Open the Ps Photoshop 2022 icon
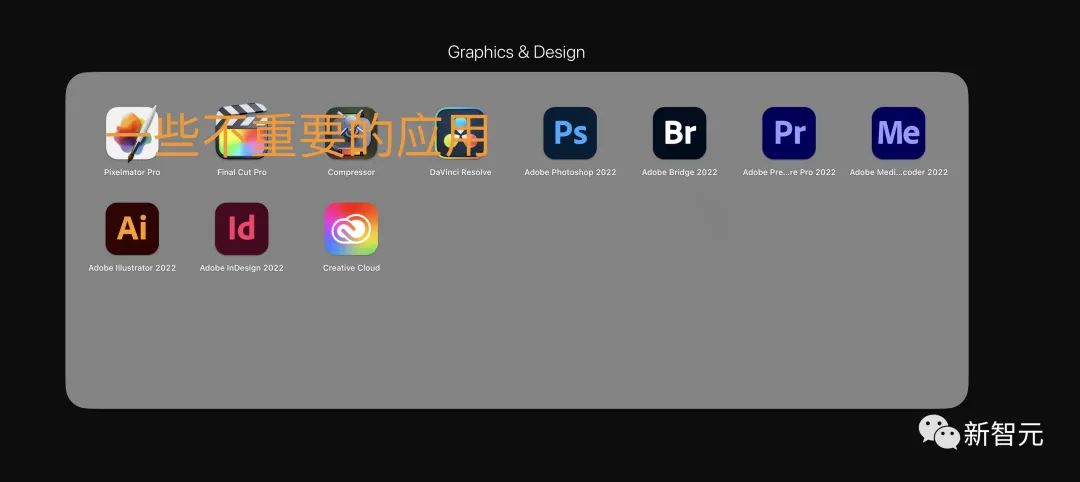This screenshot has width=1080, height=482. tap(570, 134)
